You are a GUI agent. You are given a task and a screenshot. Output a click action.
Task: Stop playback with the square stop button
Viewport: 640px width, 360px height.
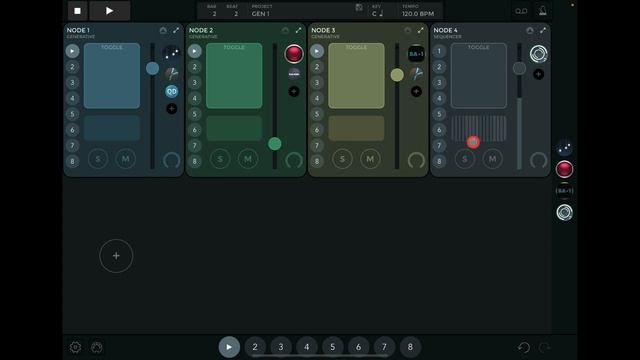(x=78, y=11)
